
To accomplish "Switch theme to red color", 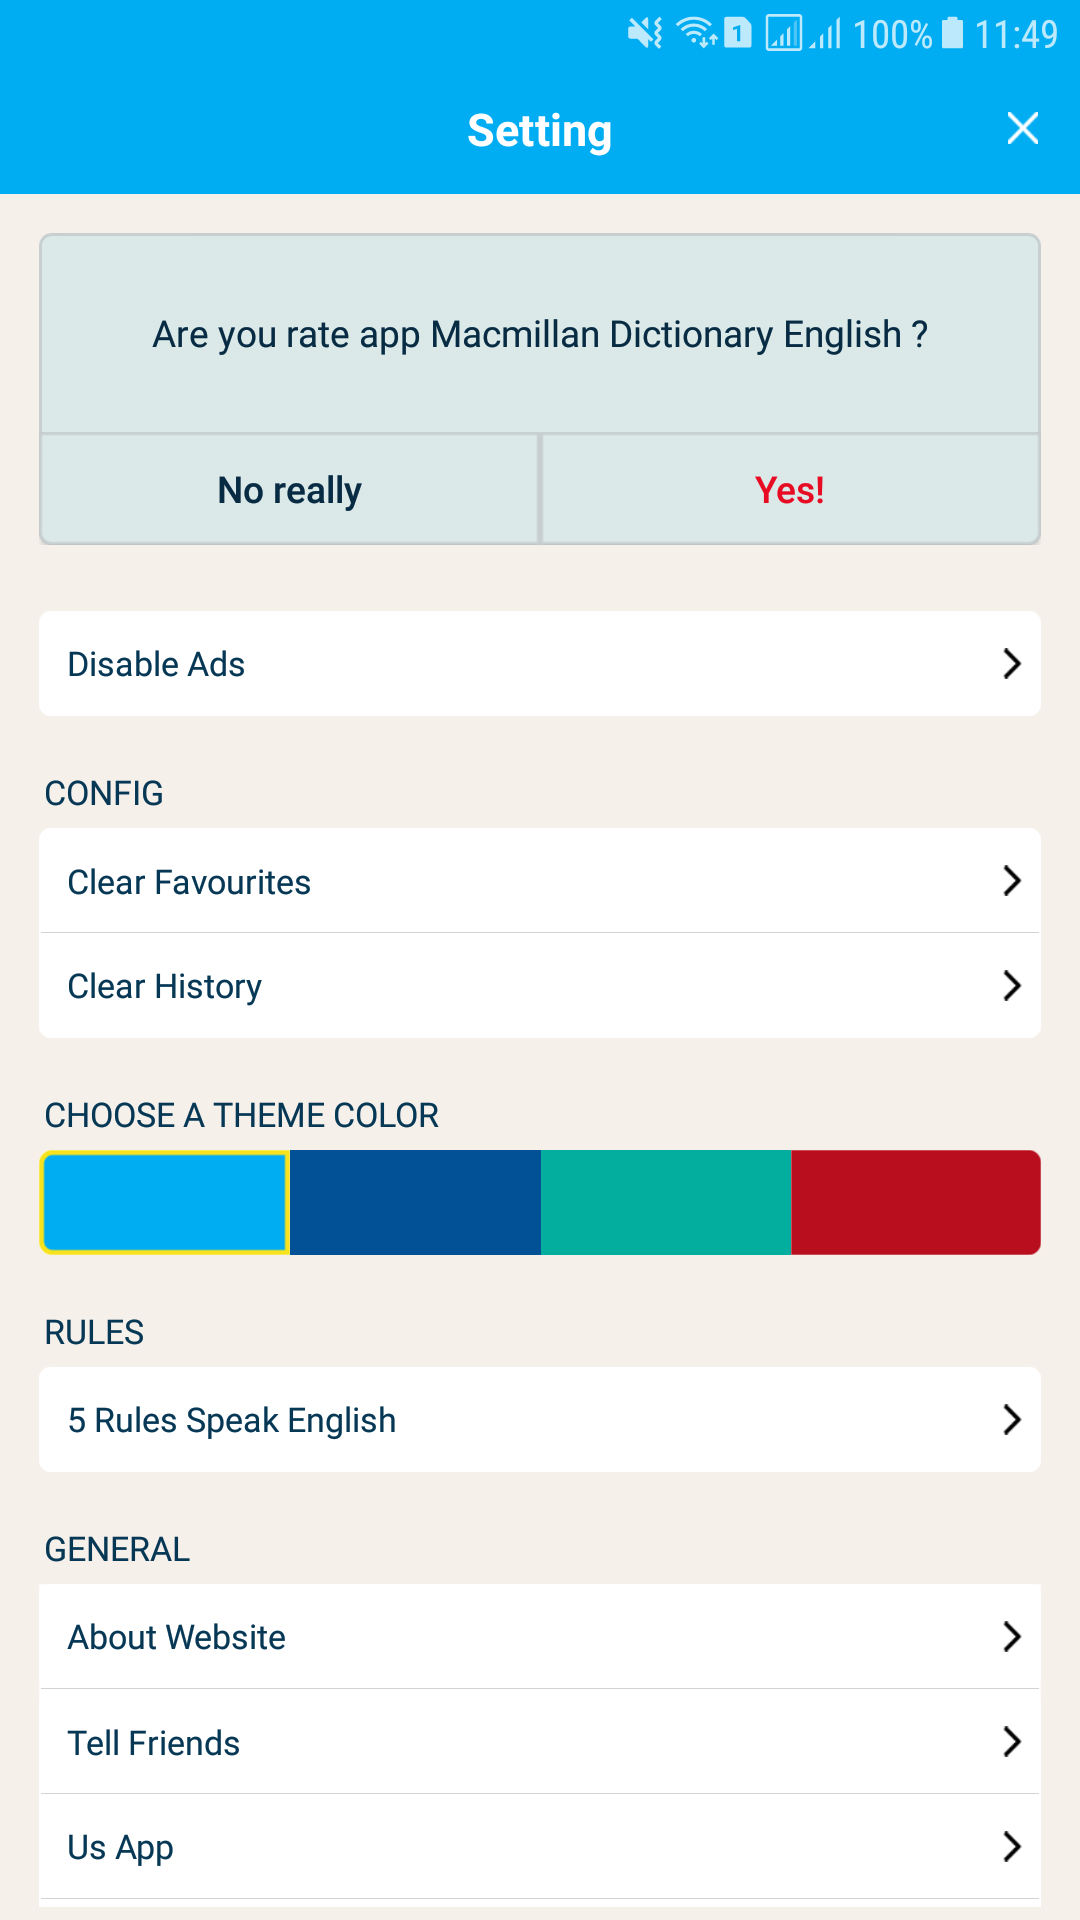I will tap(916, 1202).
